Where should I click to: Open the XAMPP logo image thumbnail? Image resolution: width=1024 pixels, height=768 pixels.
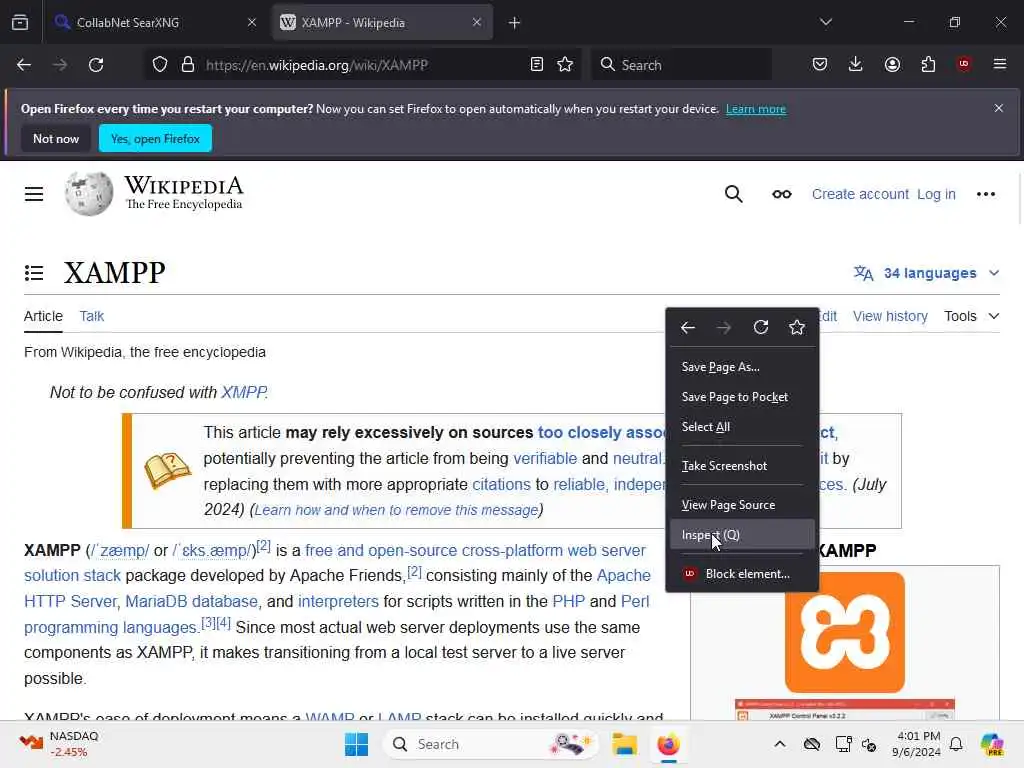click(x=845, y=633)
